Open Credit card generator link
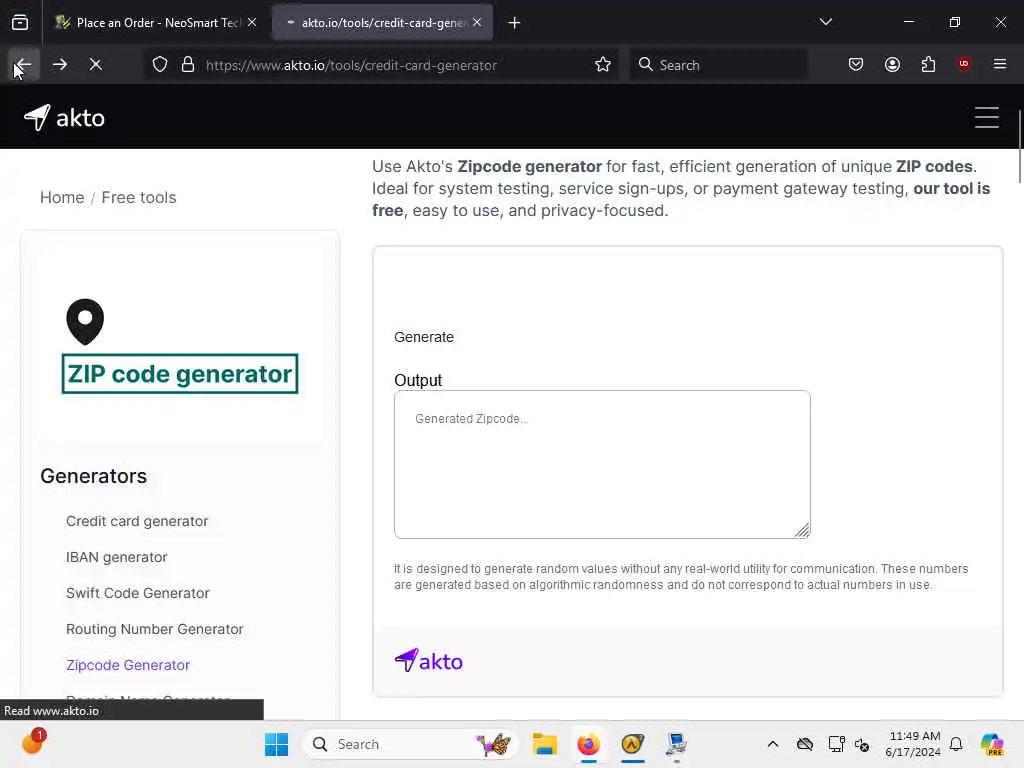1024x768 pixels. 137,521
